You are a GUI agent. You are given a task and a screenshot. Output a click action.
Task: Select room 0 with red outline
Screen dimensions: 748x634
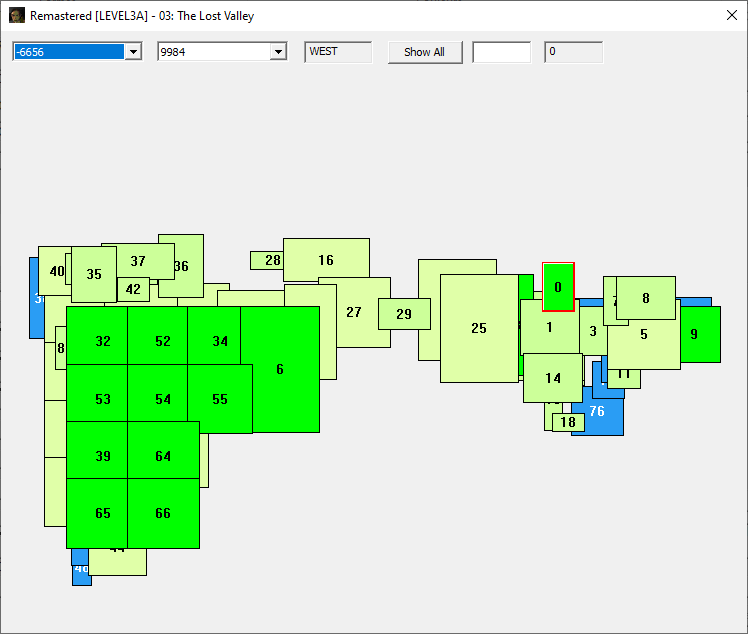[558, 287]
